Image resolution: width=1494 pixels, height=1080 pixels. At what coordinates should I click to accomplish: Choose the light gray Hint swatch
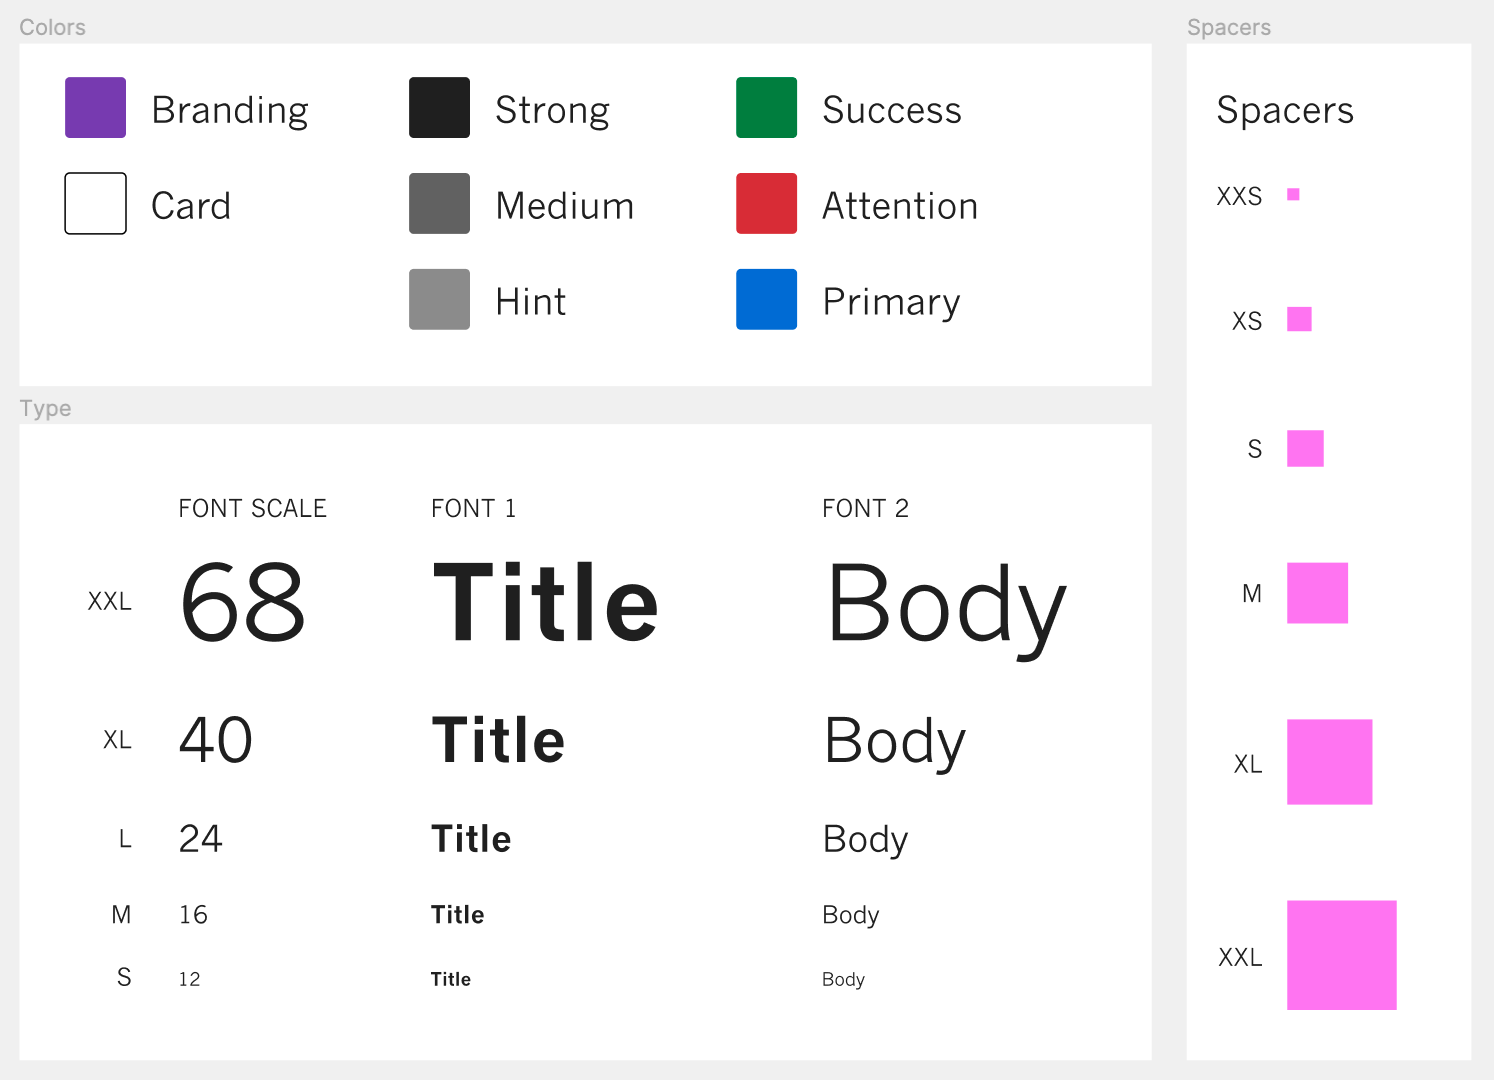pyautogui.click(x=439, y=299)
